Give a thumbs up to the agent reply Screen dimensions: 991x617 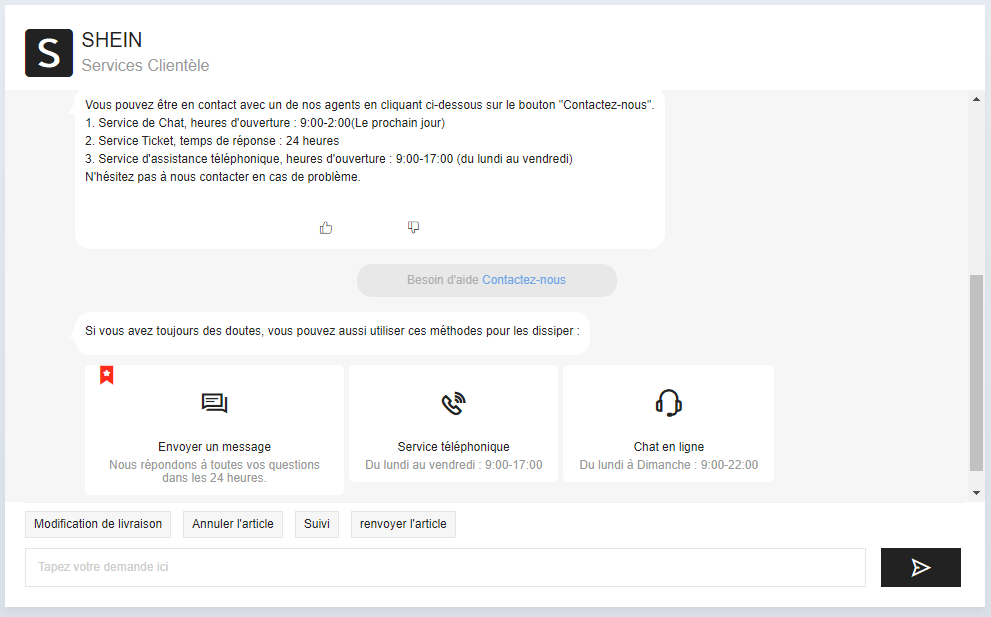pos(326,227)
